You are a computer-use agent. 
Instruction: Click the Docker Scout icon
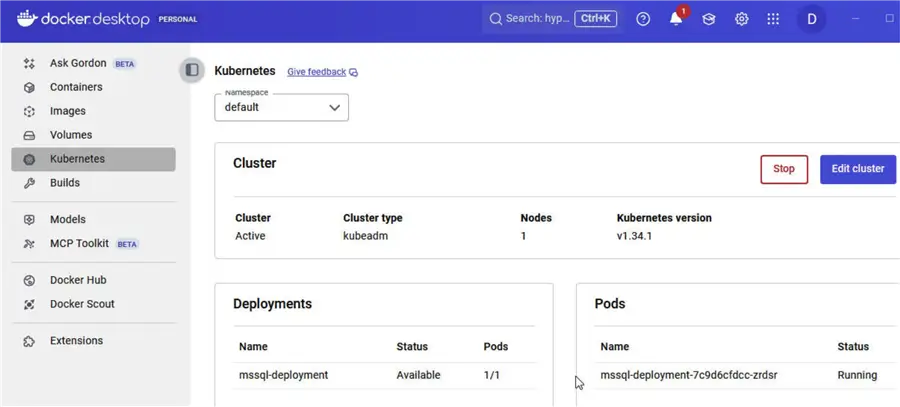pos(29,304)
